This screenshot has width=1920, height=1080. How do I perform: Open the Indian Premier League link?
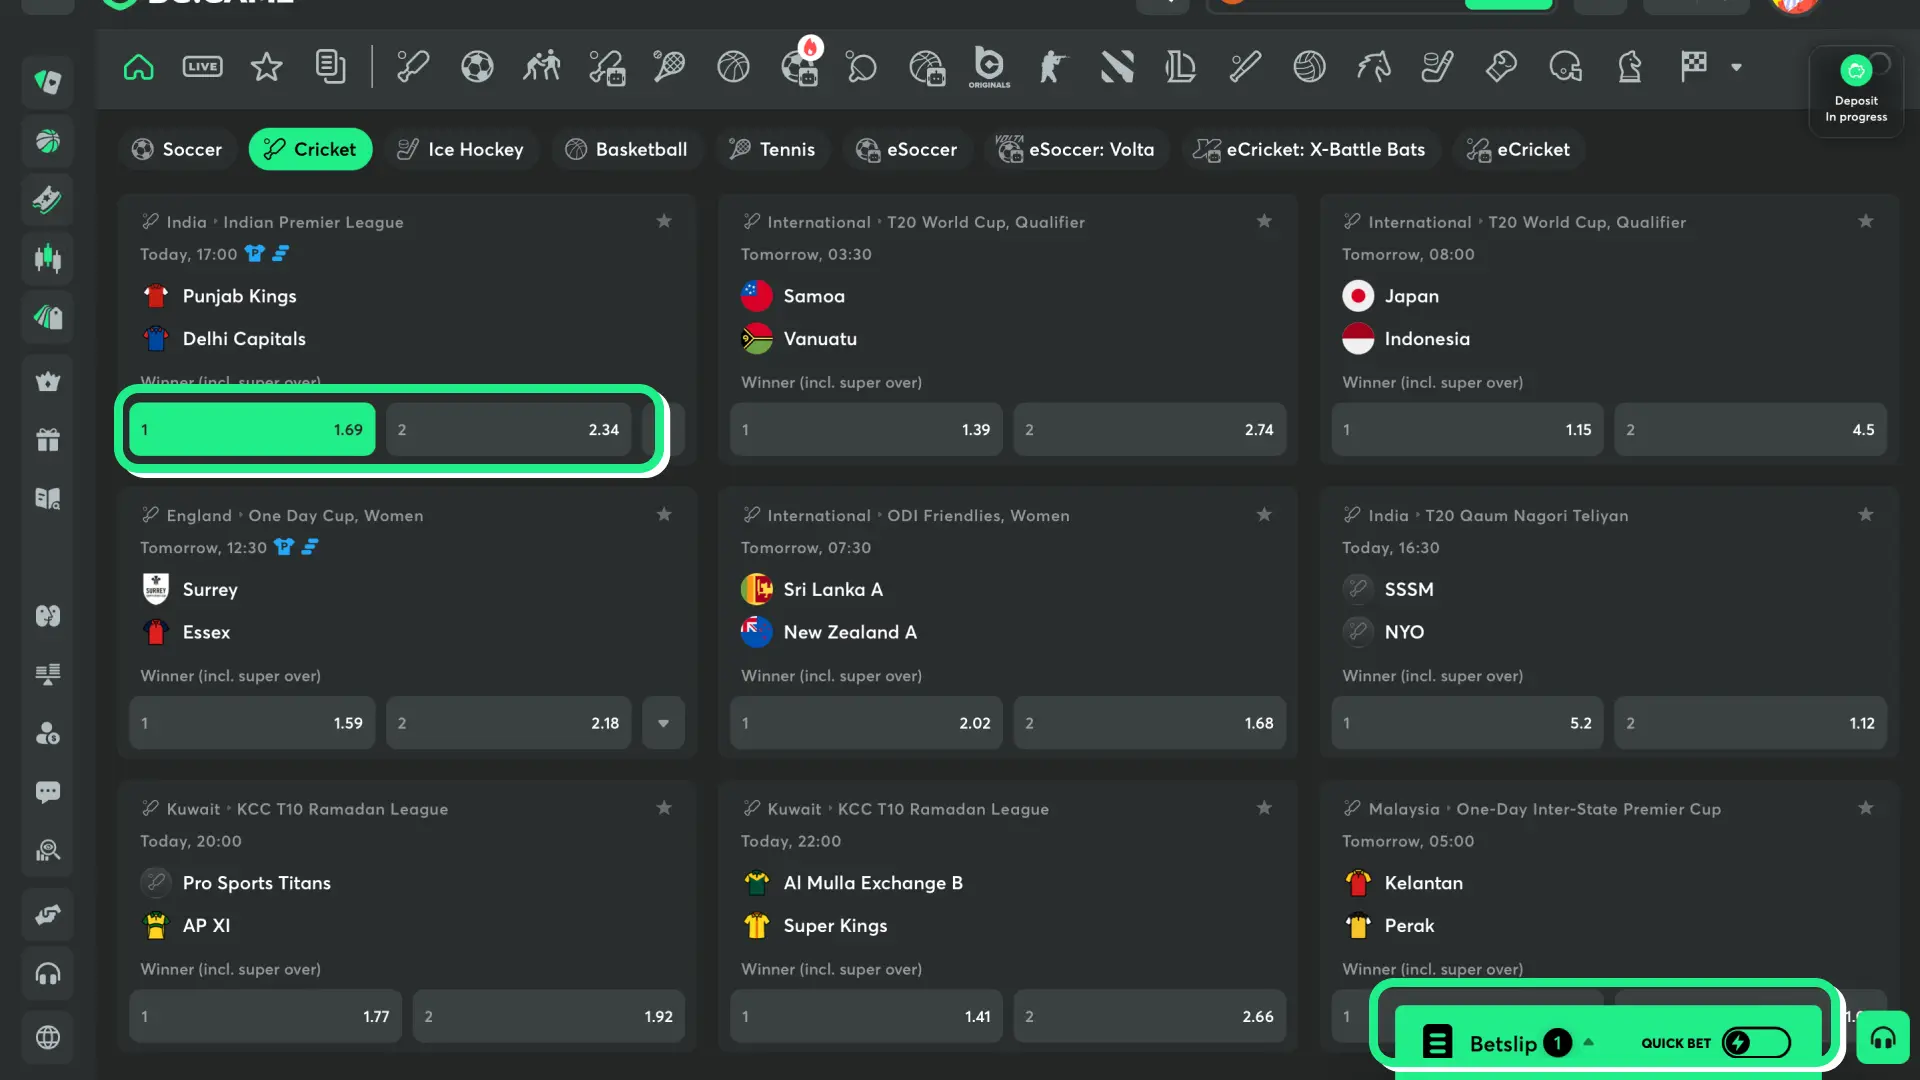tap(313, 222)
